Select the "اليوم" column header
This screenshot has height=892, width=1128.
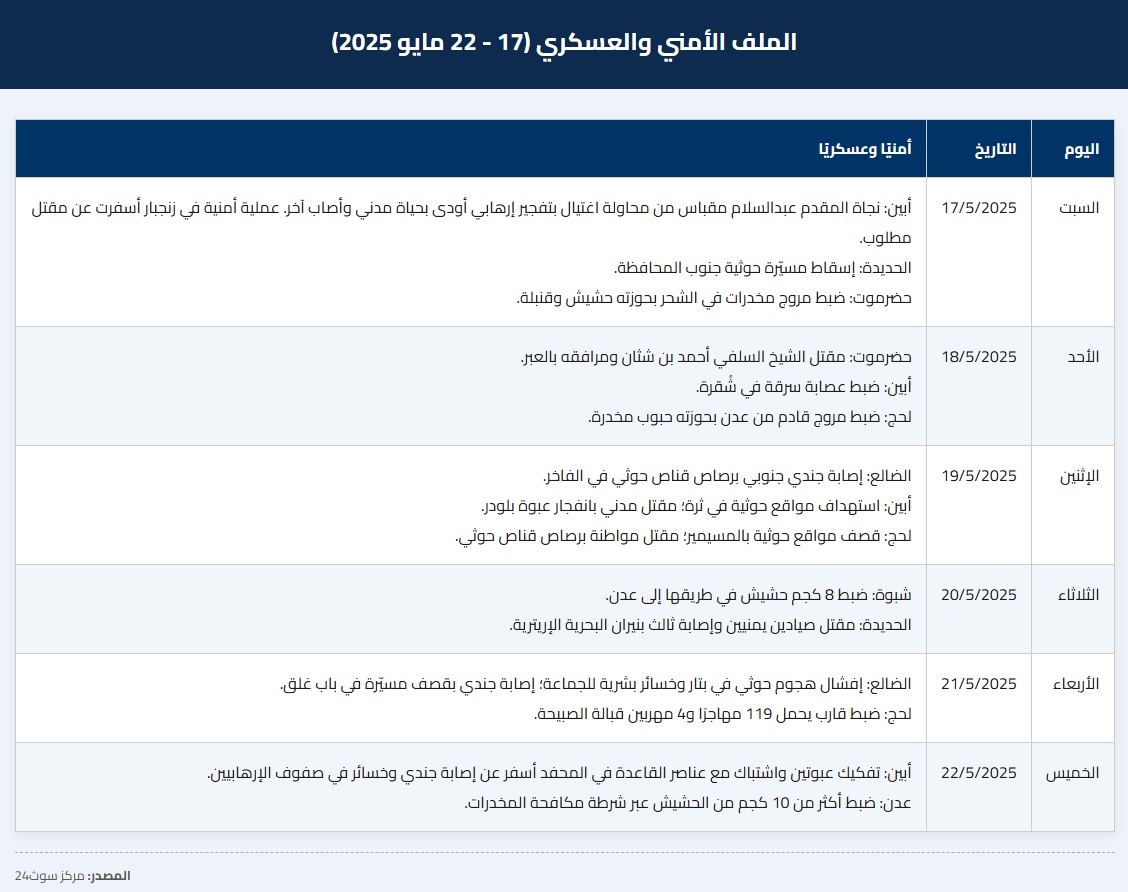[x=1081, y=149]
